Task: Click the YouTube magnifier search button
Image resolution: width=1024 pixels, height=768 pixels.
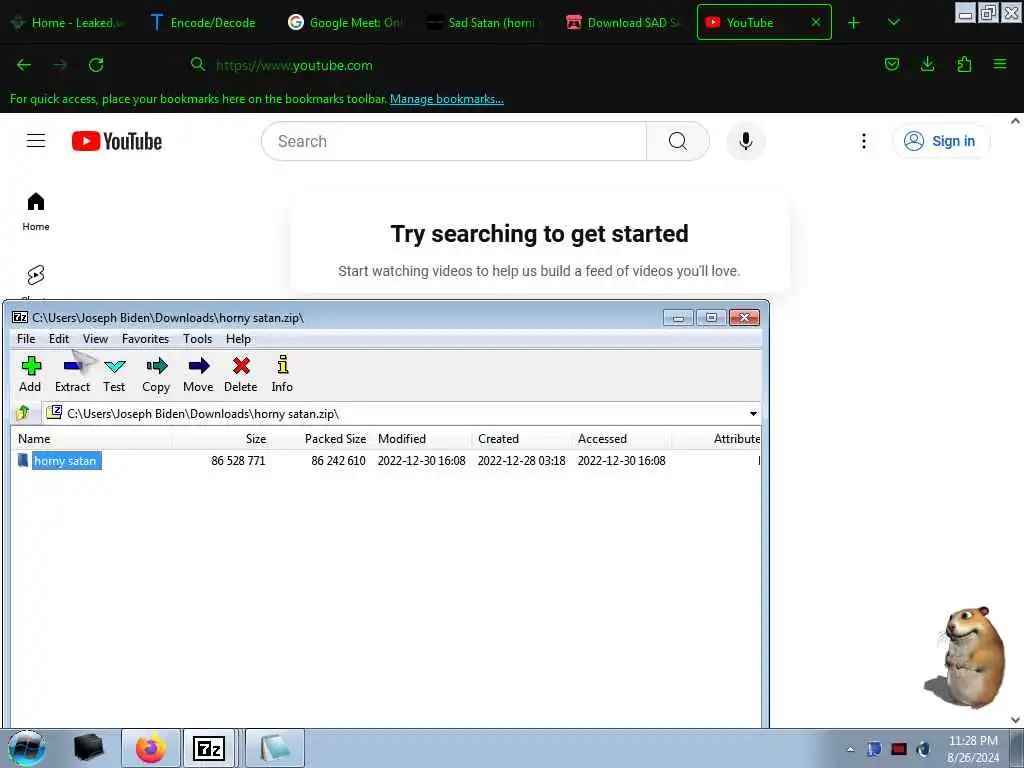Action: point(678,141)
